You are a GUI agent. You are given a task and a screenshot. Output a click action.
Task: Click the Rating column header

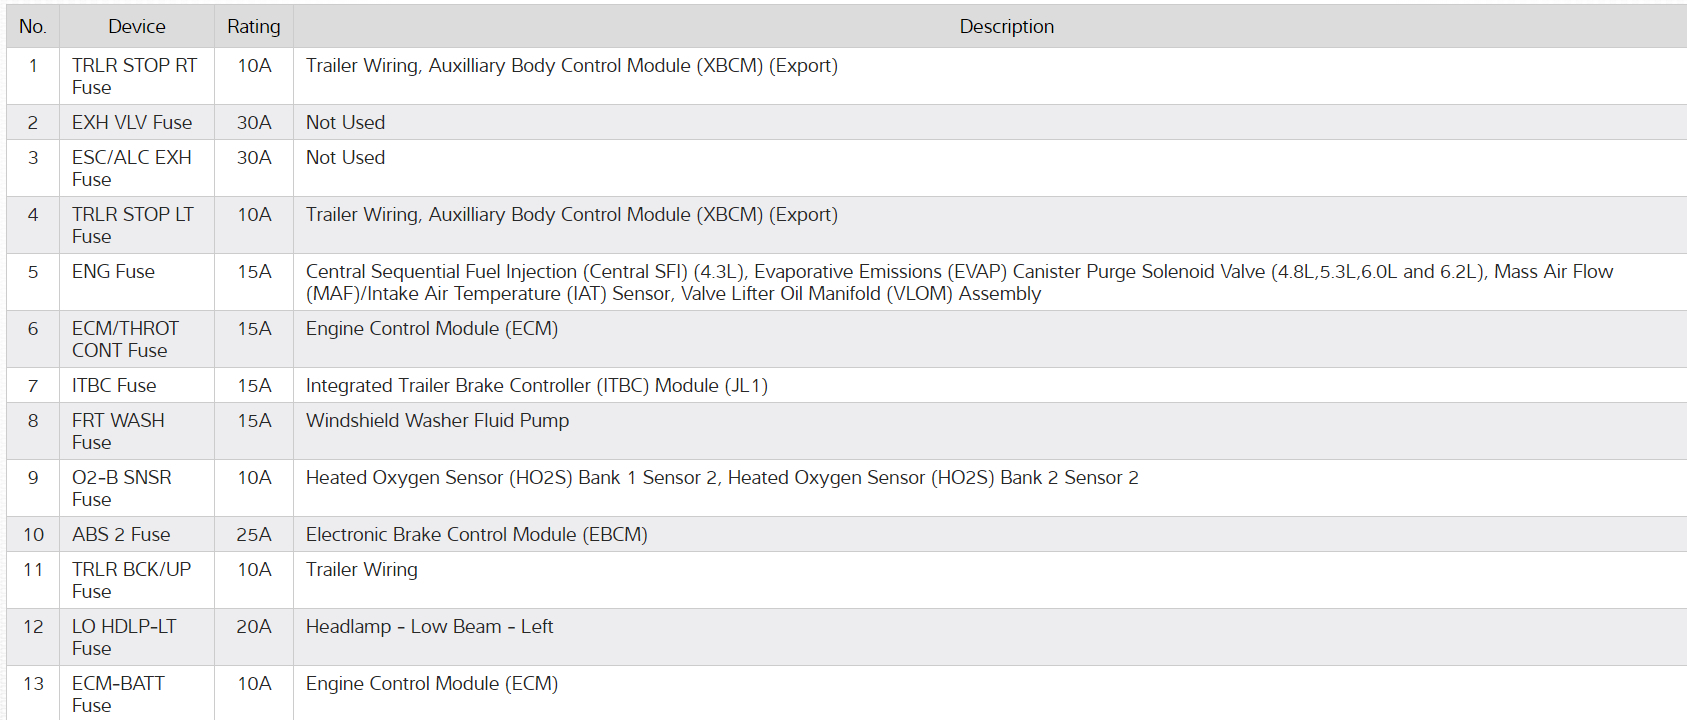(x=254, y=27)
